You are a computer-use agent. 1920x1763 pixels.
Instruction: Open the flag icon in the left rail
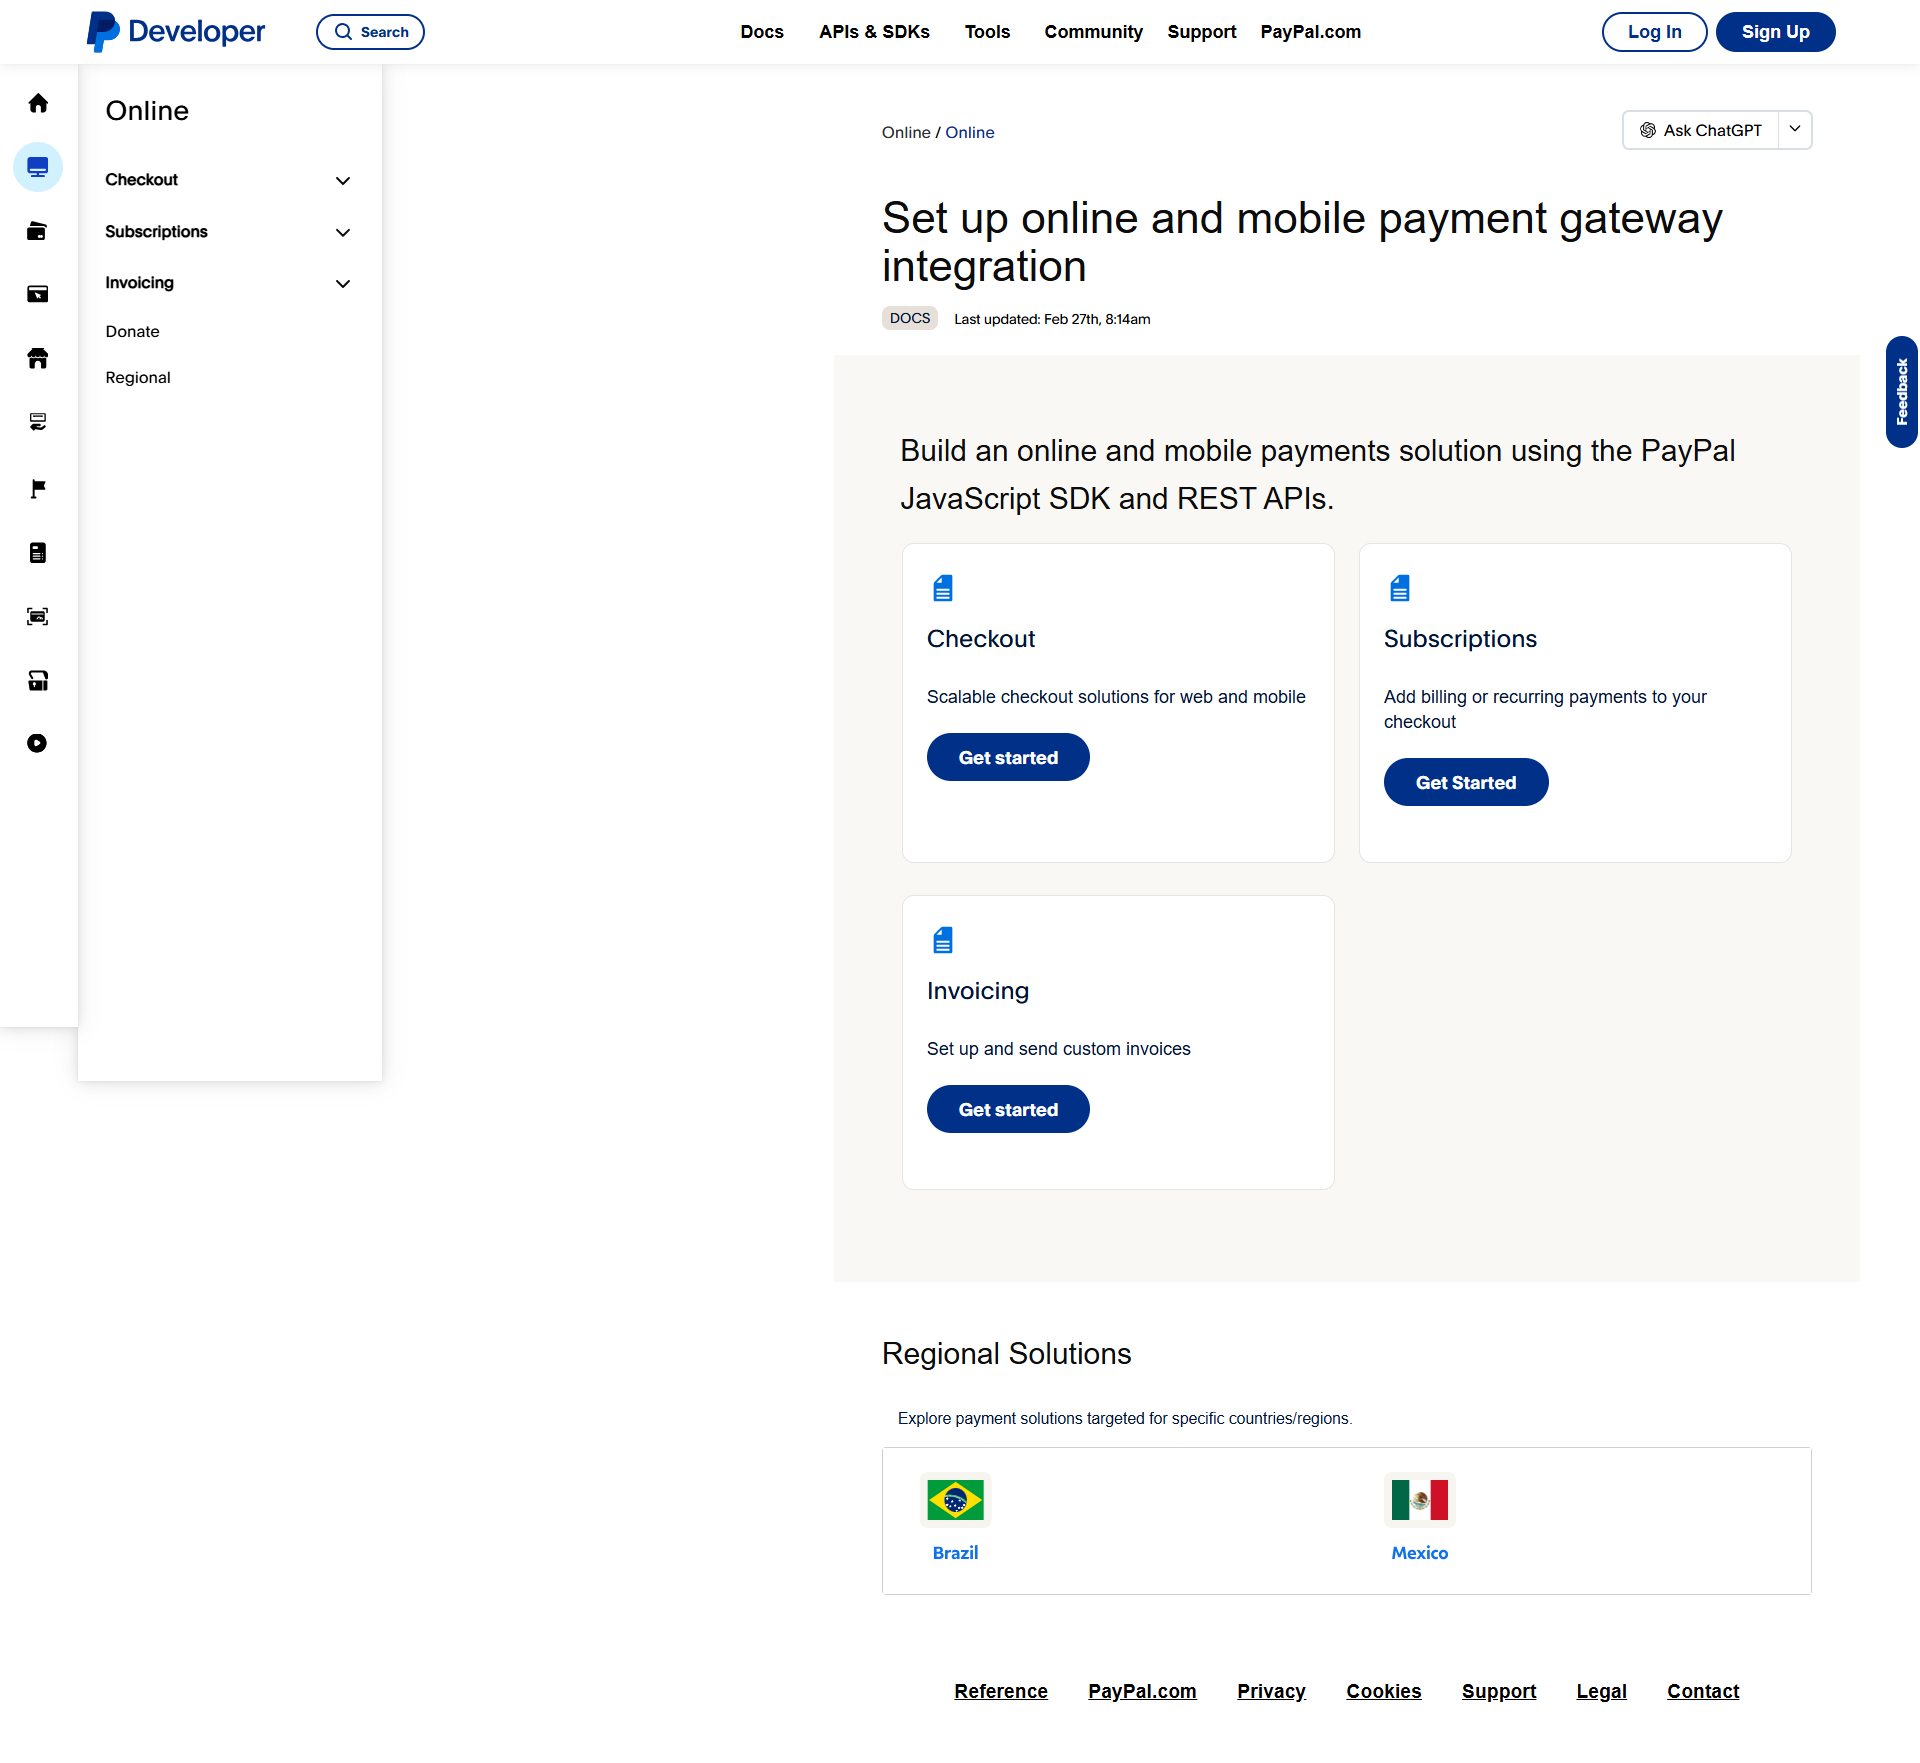click(38, 488)
